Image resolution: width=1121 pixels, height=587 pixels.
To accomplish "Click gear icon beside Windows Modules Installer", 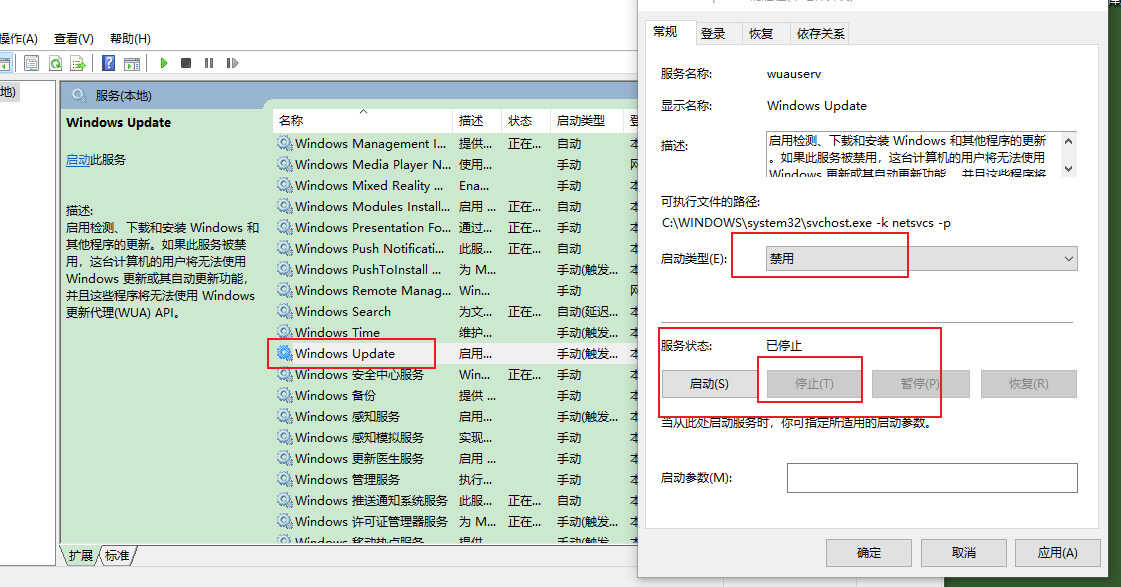I will pyautogui.click(x=285, y=206).
